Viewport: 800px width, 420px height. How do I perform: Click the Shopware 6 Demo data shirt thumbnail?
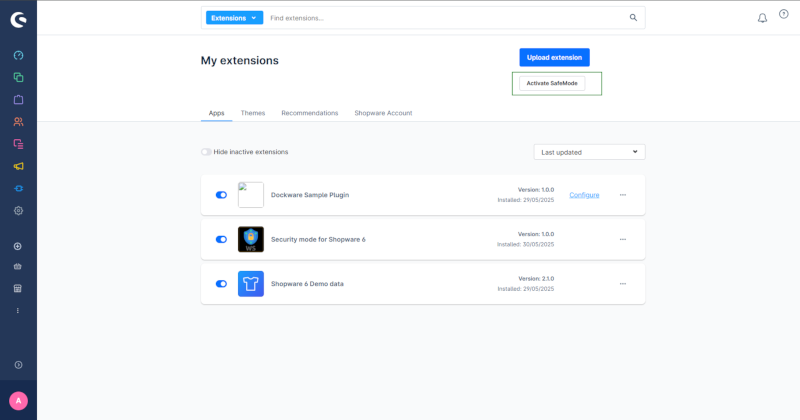(251, 284)
